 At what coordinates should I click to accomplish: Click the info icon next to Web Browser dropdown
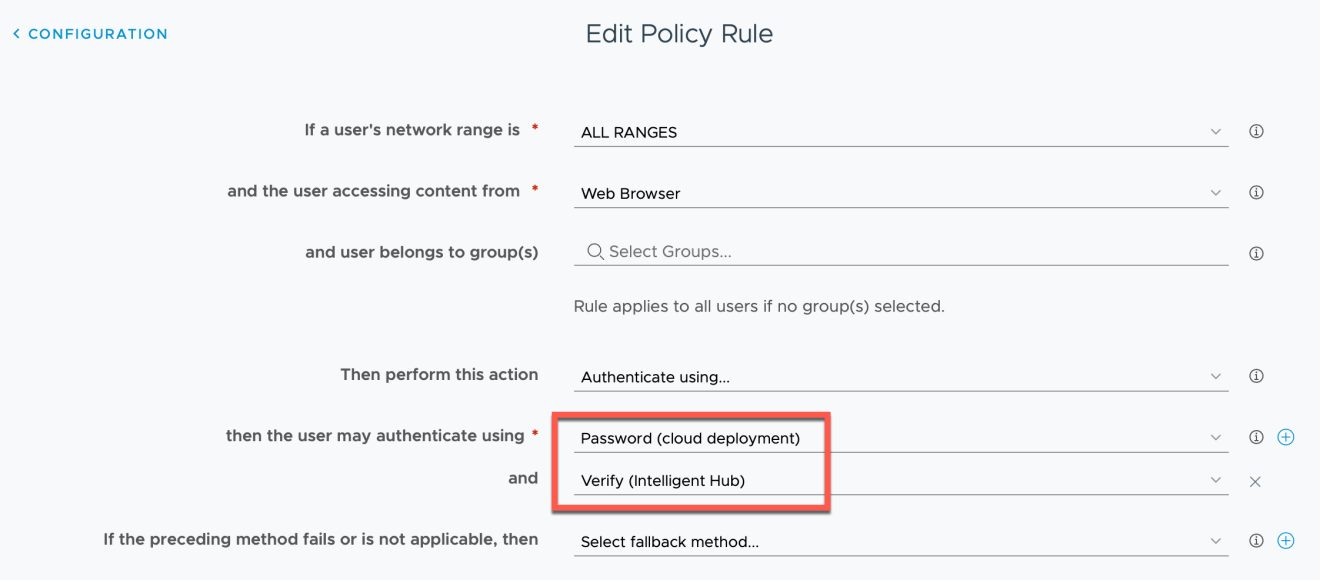pos(1256,192)
